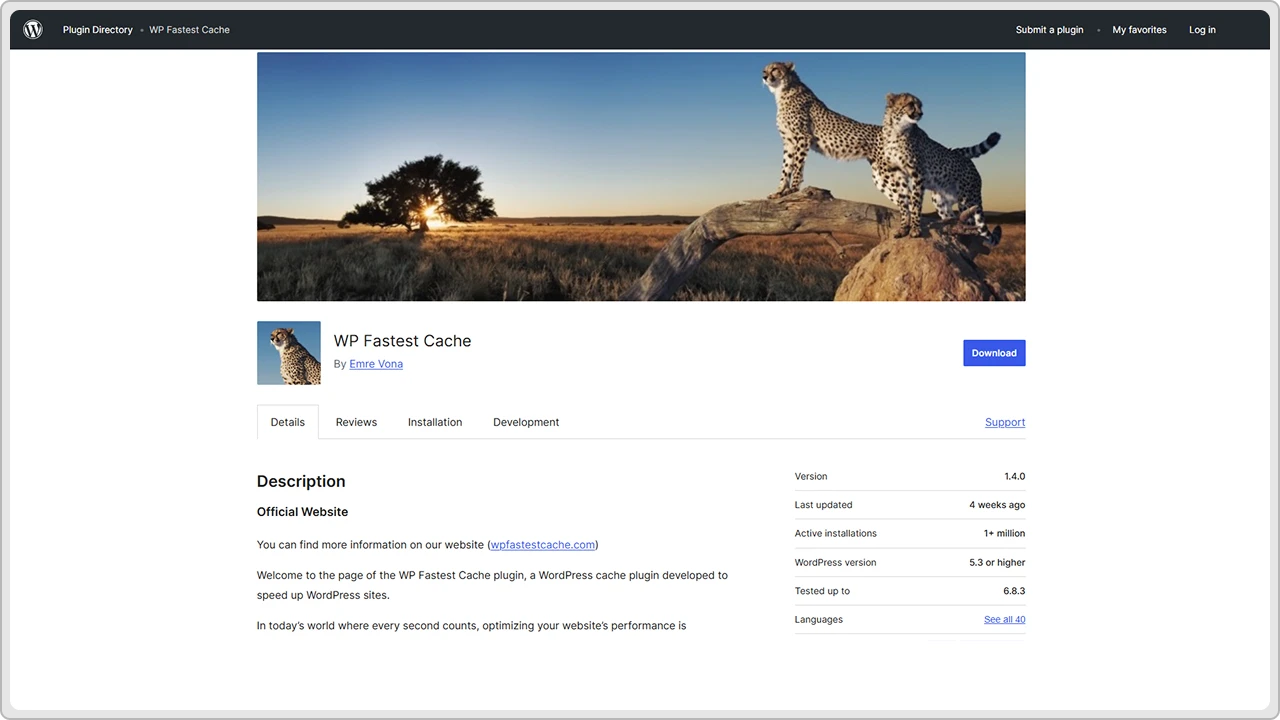This screenshot has height=720, width=1280.
Task: Click the Official Website subheading
Action: [302, 512]
